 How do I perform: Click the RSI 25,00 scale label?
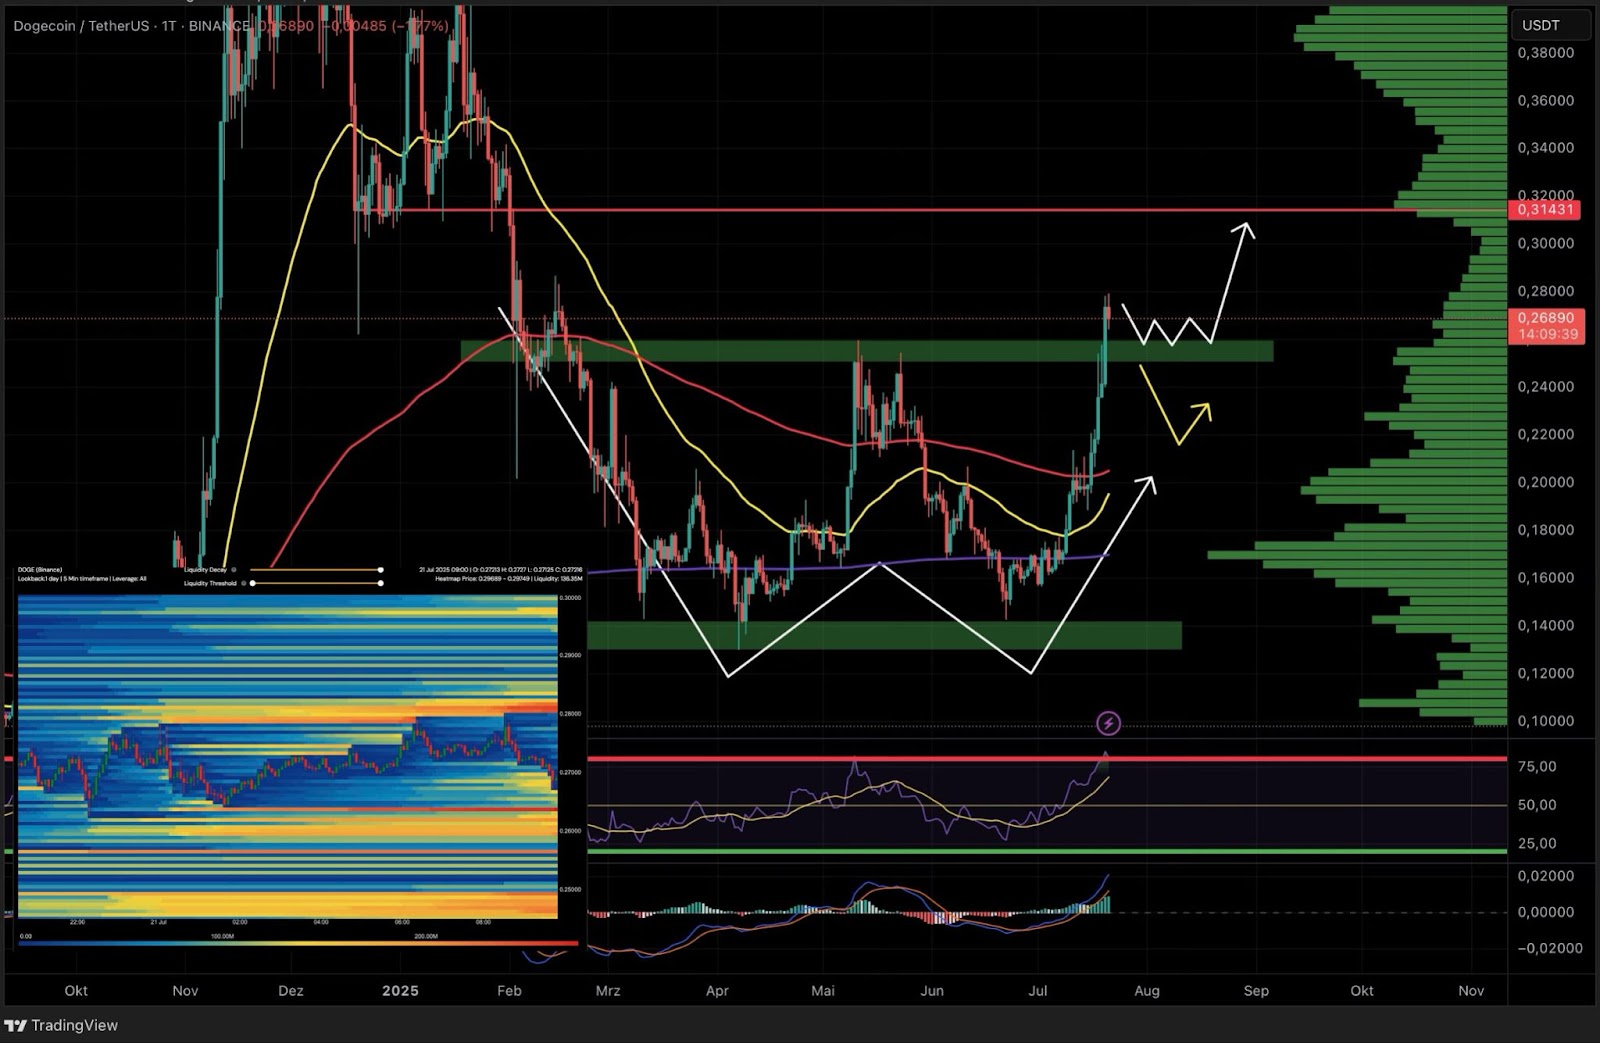pos(1537,843)
